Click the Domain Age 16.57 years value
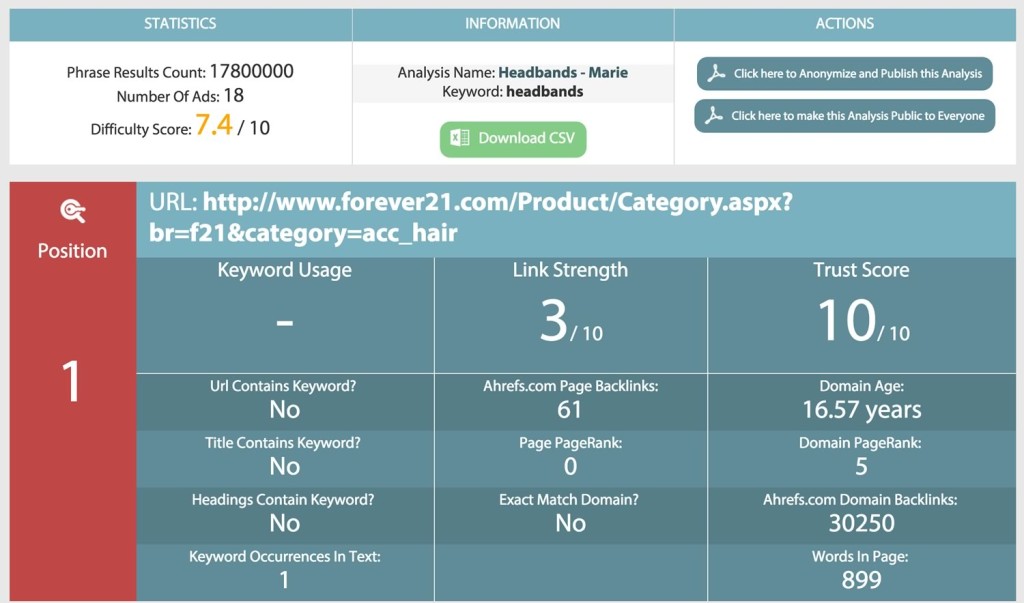 [861, 409]
